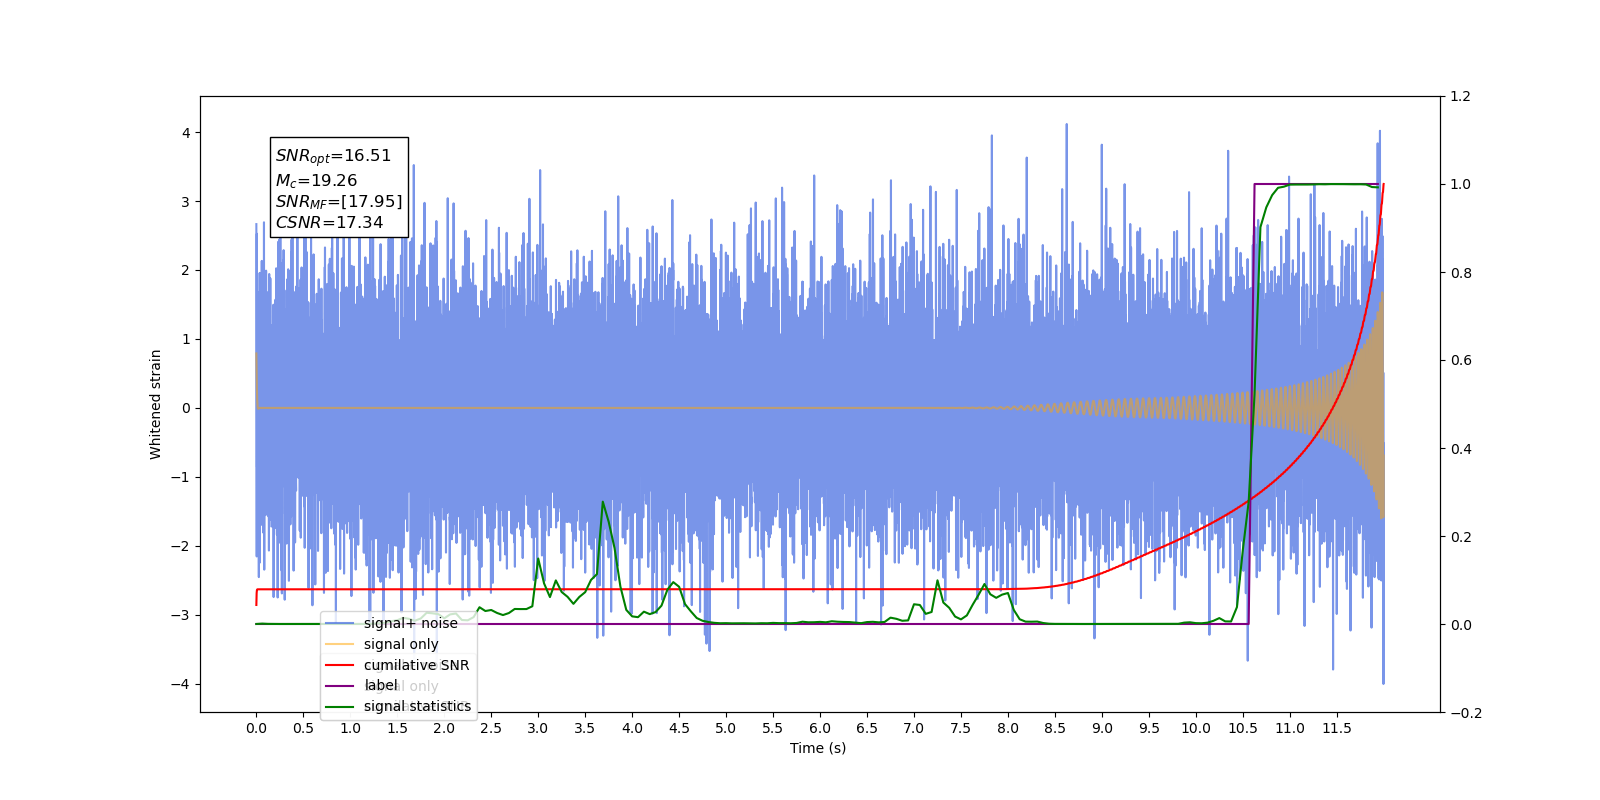Click the x-axis tick label 3.5
The image size is (1600, 800).
pos(585,728)
